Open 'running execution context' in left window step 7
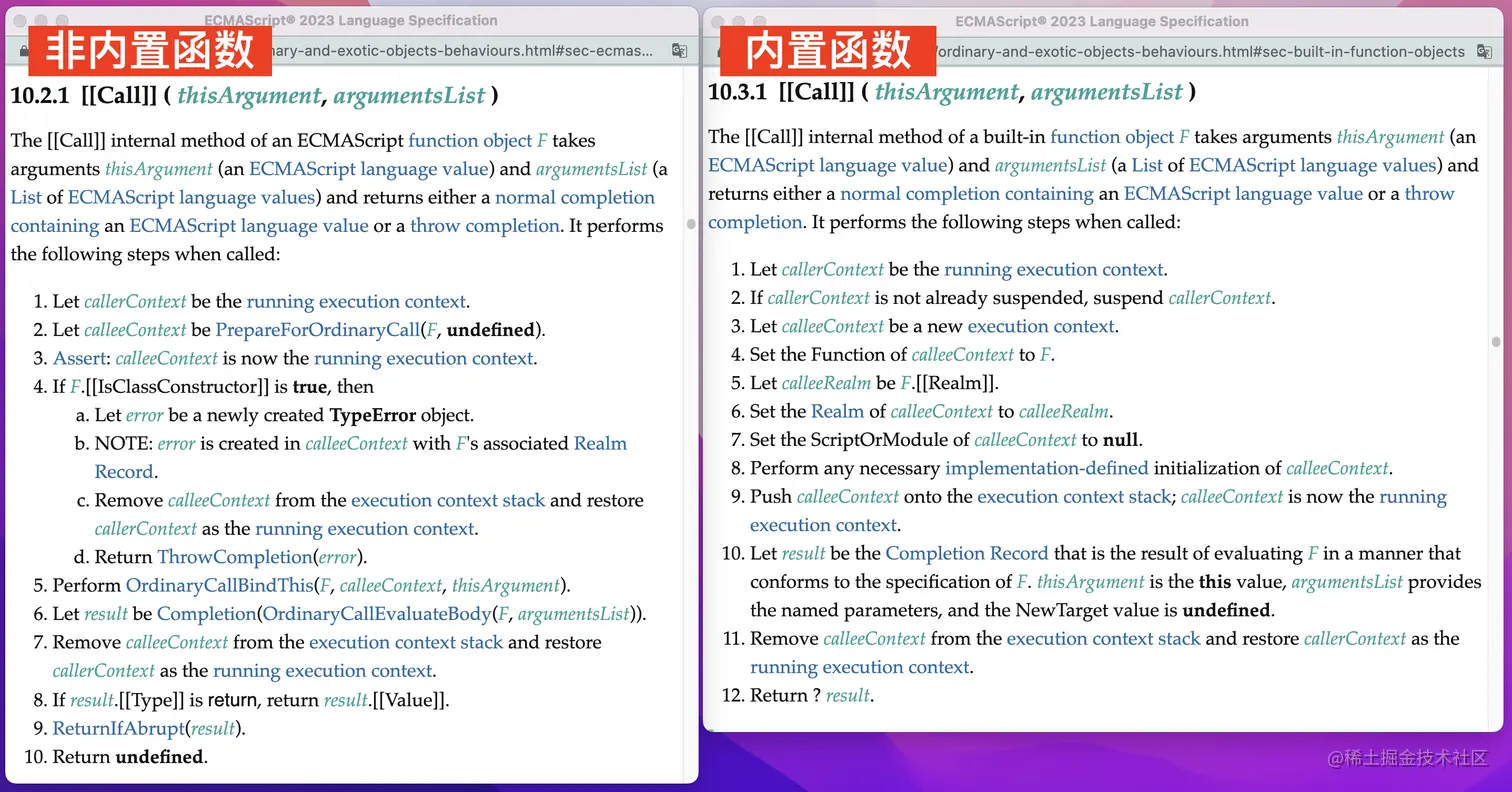The image size is (1512, 792). [323, 671]
